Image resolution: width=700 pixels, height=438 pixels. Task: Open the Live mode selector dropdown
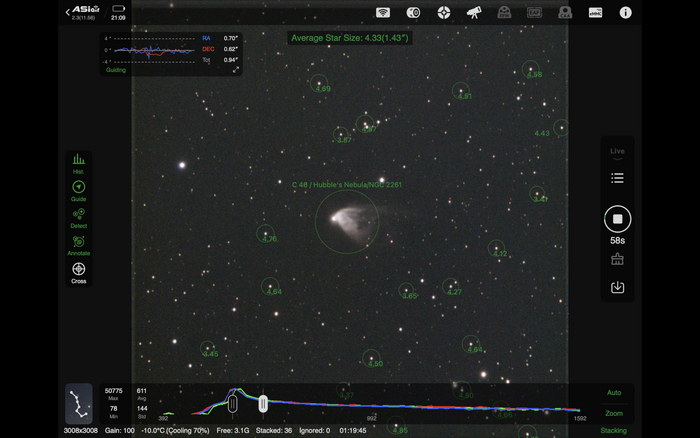617,152
